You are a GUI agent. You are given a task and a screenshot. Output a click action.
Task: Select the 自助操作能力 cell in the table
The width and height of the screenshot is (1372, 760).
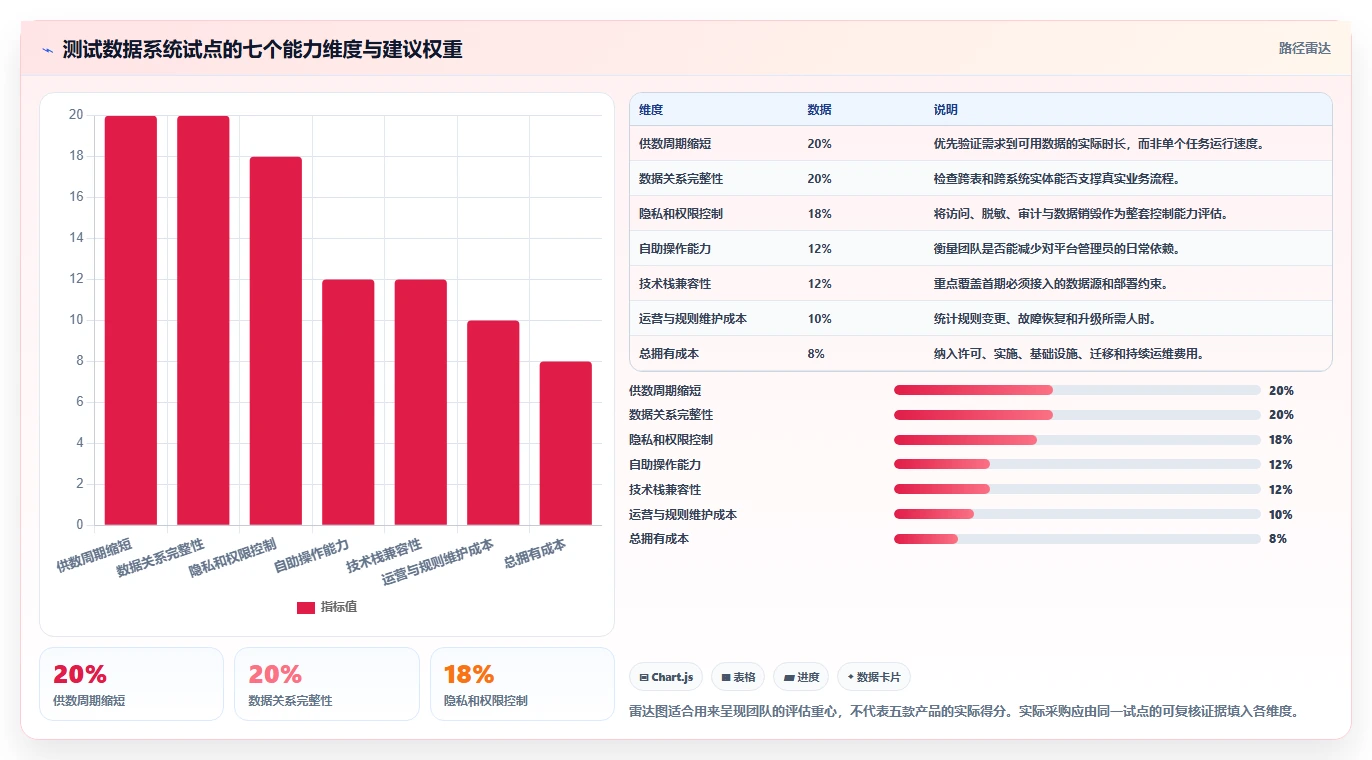pyautogui.click(x=675, y=249)
